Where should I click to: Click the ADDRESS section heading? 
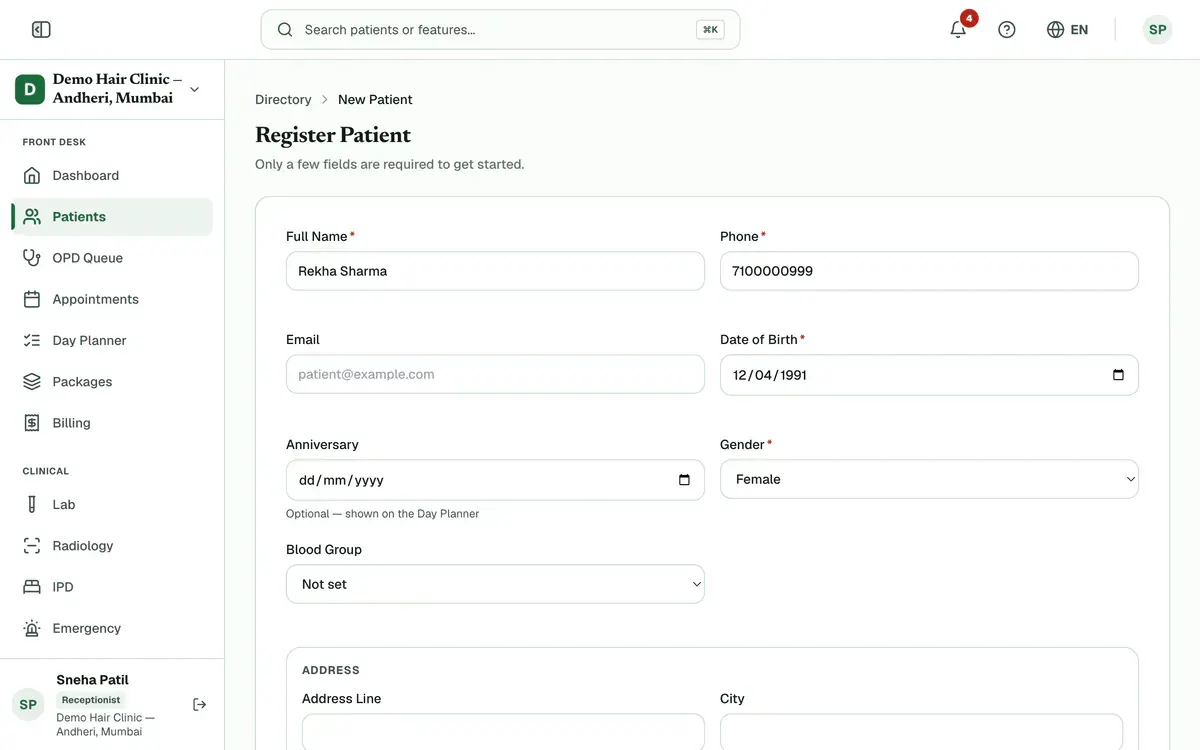pos(331,670)
